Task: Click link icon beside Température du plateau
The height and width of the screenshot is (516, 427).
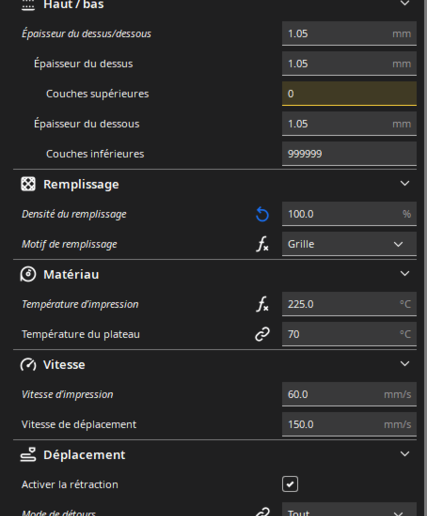Action: [262, 334]
